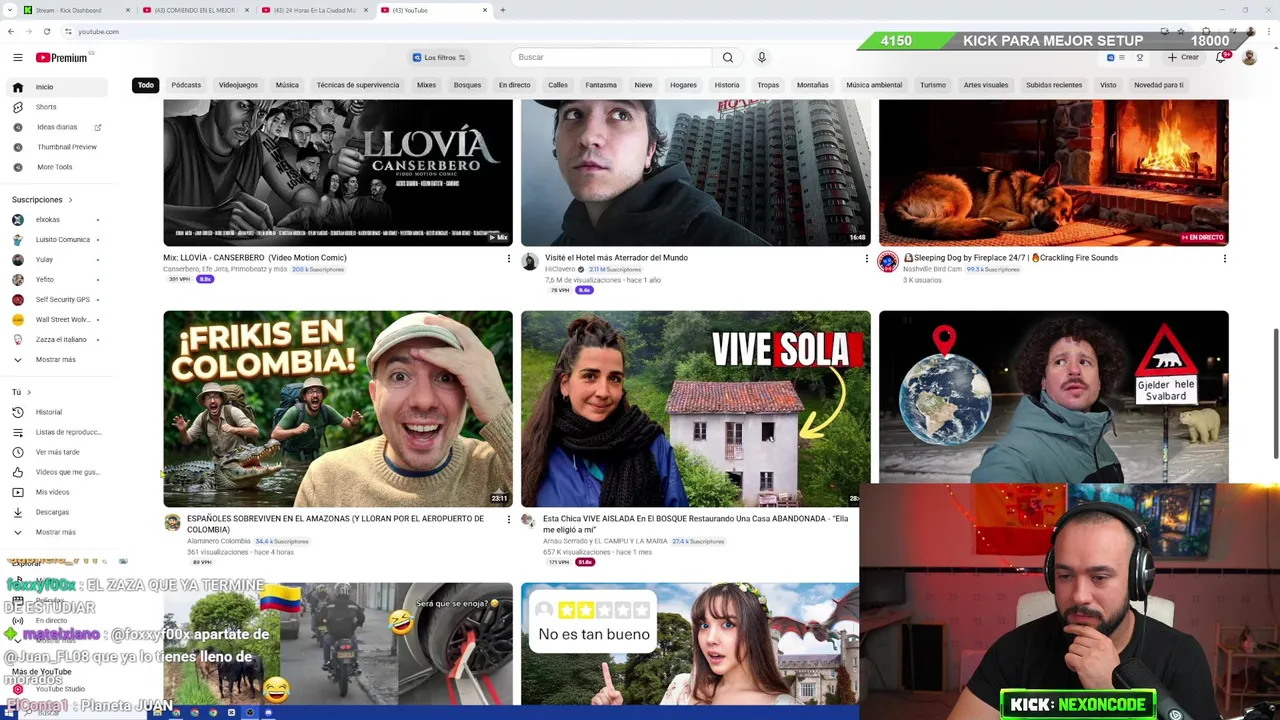The image size is (1280, 720).
Task: Switch to COMIENDO EN EL MEJOR browser tab
Action: tap(195, 10)
